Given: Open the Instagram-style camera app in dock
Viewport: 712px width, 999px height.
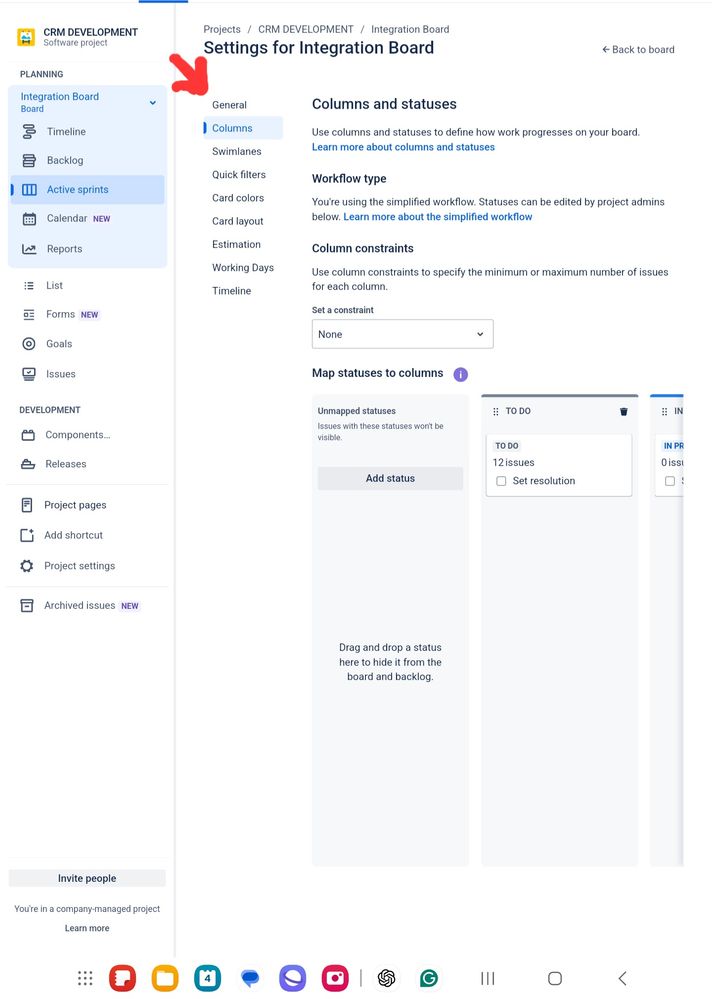Looking at the screenshot, I should tap(335, 978).
